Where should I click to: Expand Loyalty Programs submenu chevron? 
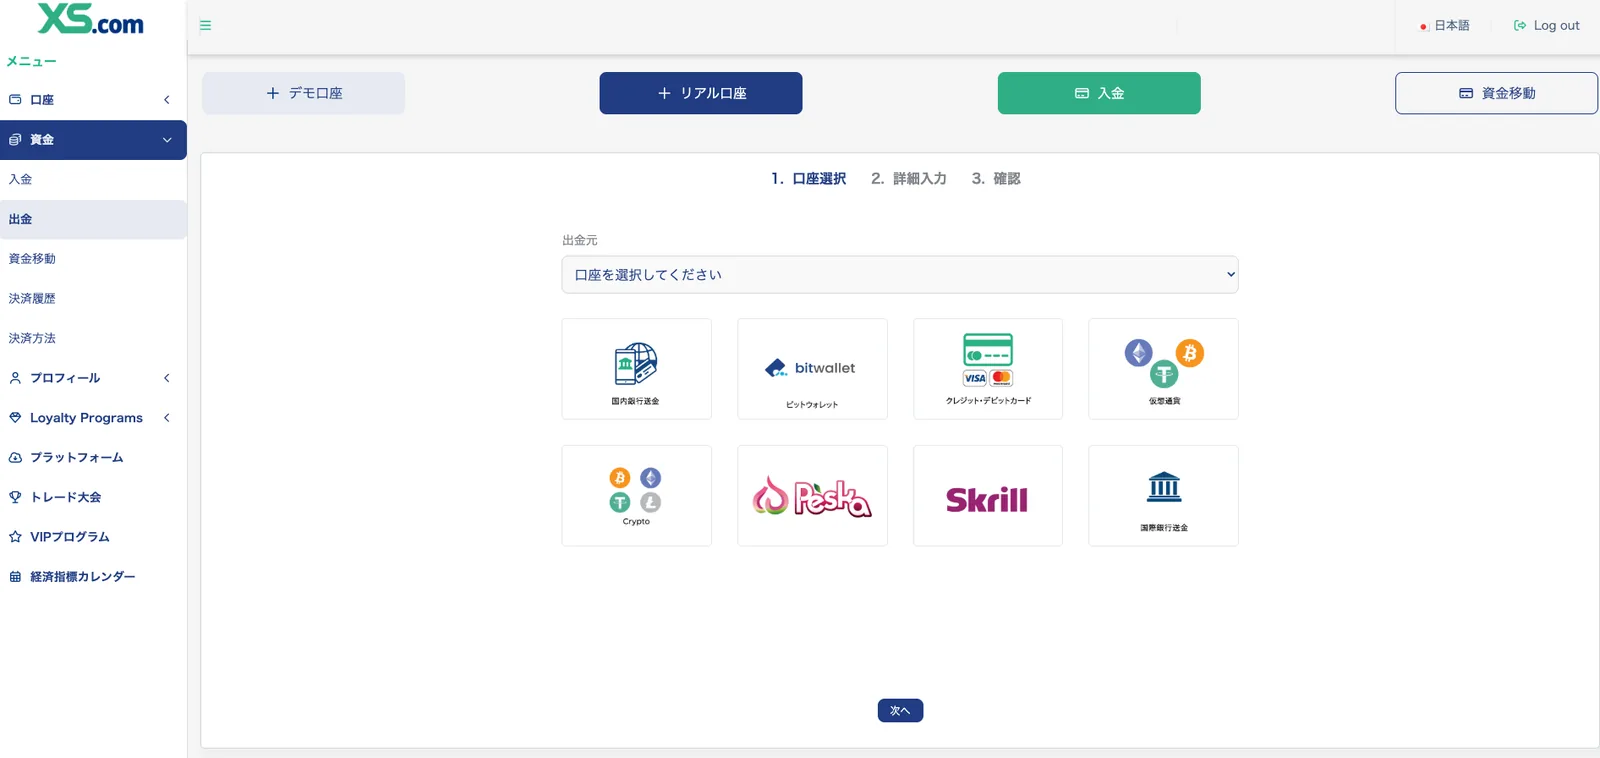pyautogui.click(x=167, y=418)
